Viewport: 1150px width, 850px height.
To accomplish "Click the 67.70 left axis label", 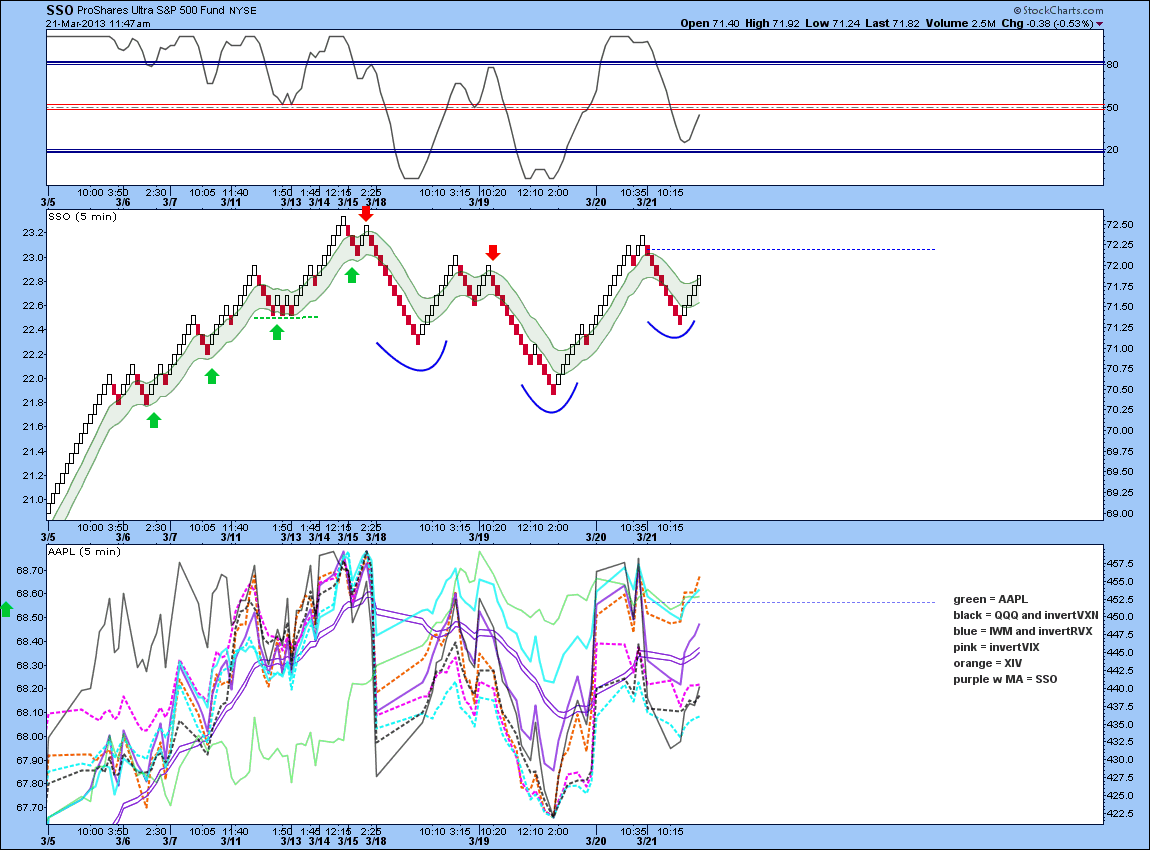I will tap(30, 808).
